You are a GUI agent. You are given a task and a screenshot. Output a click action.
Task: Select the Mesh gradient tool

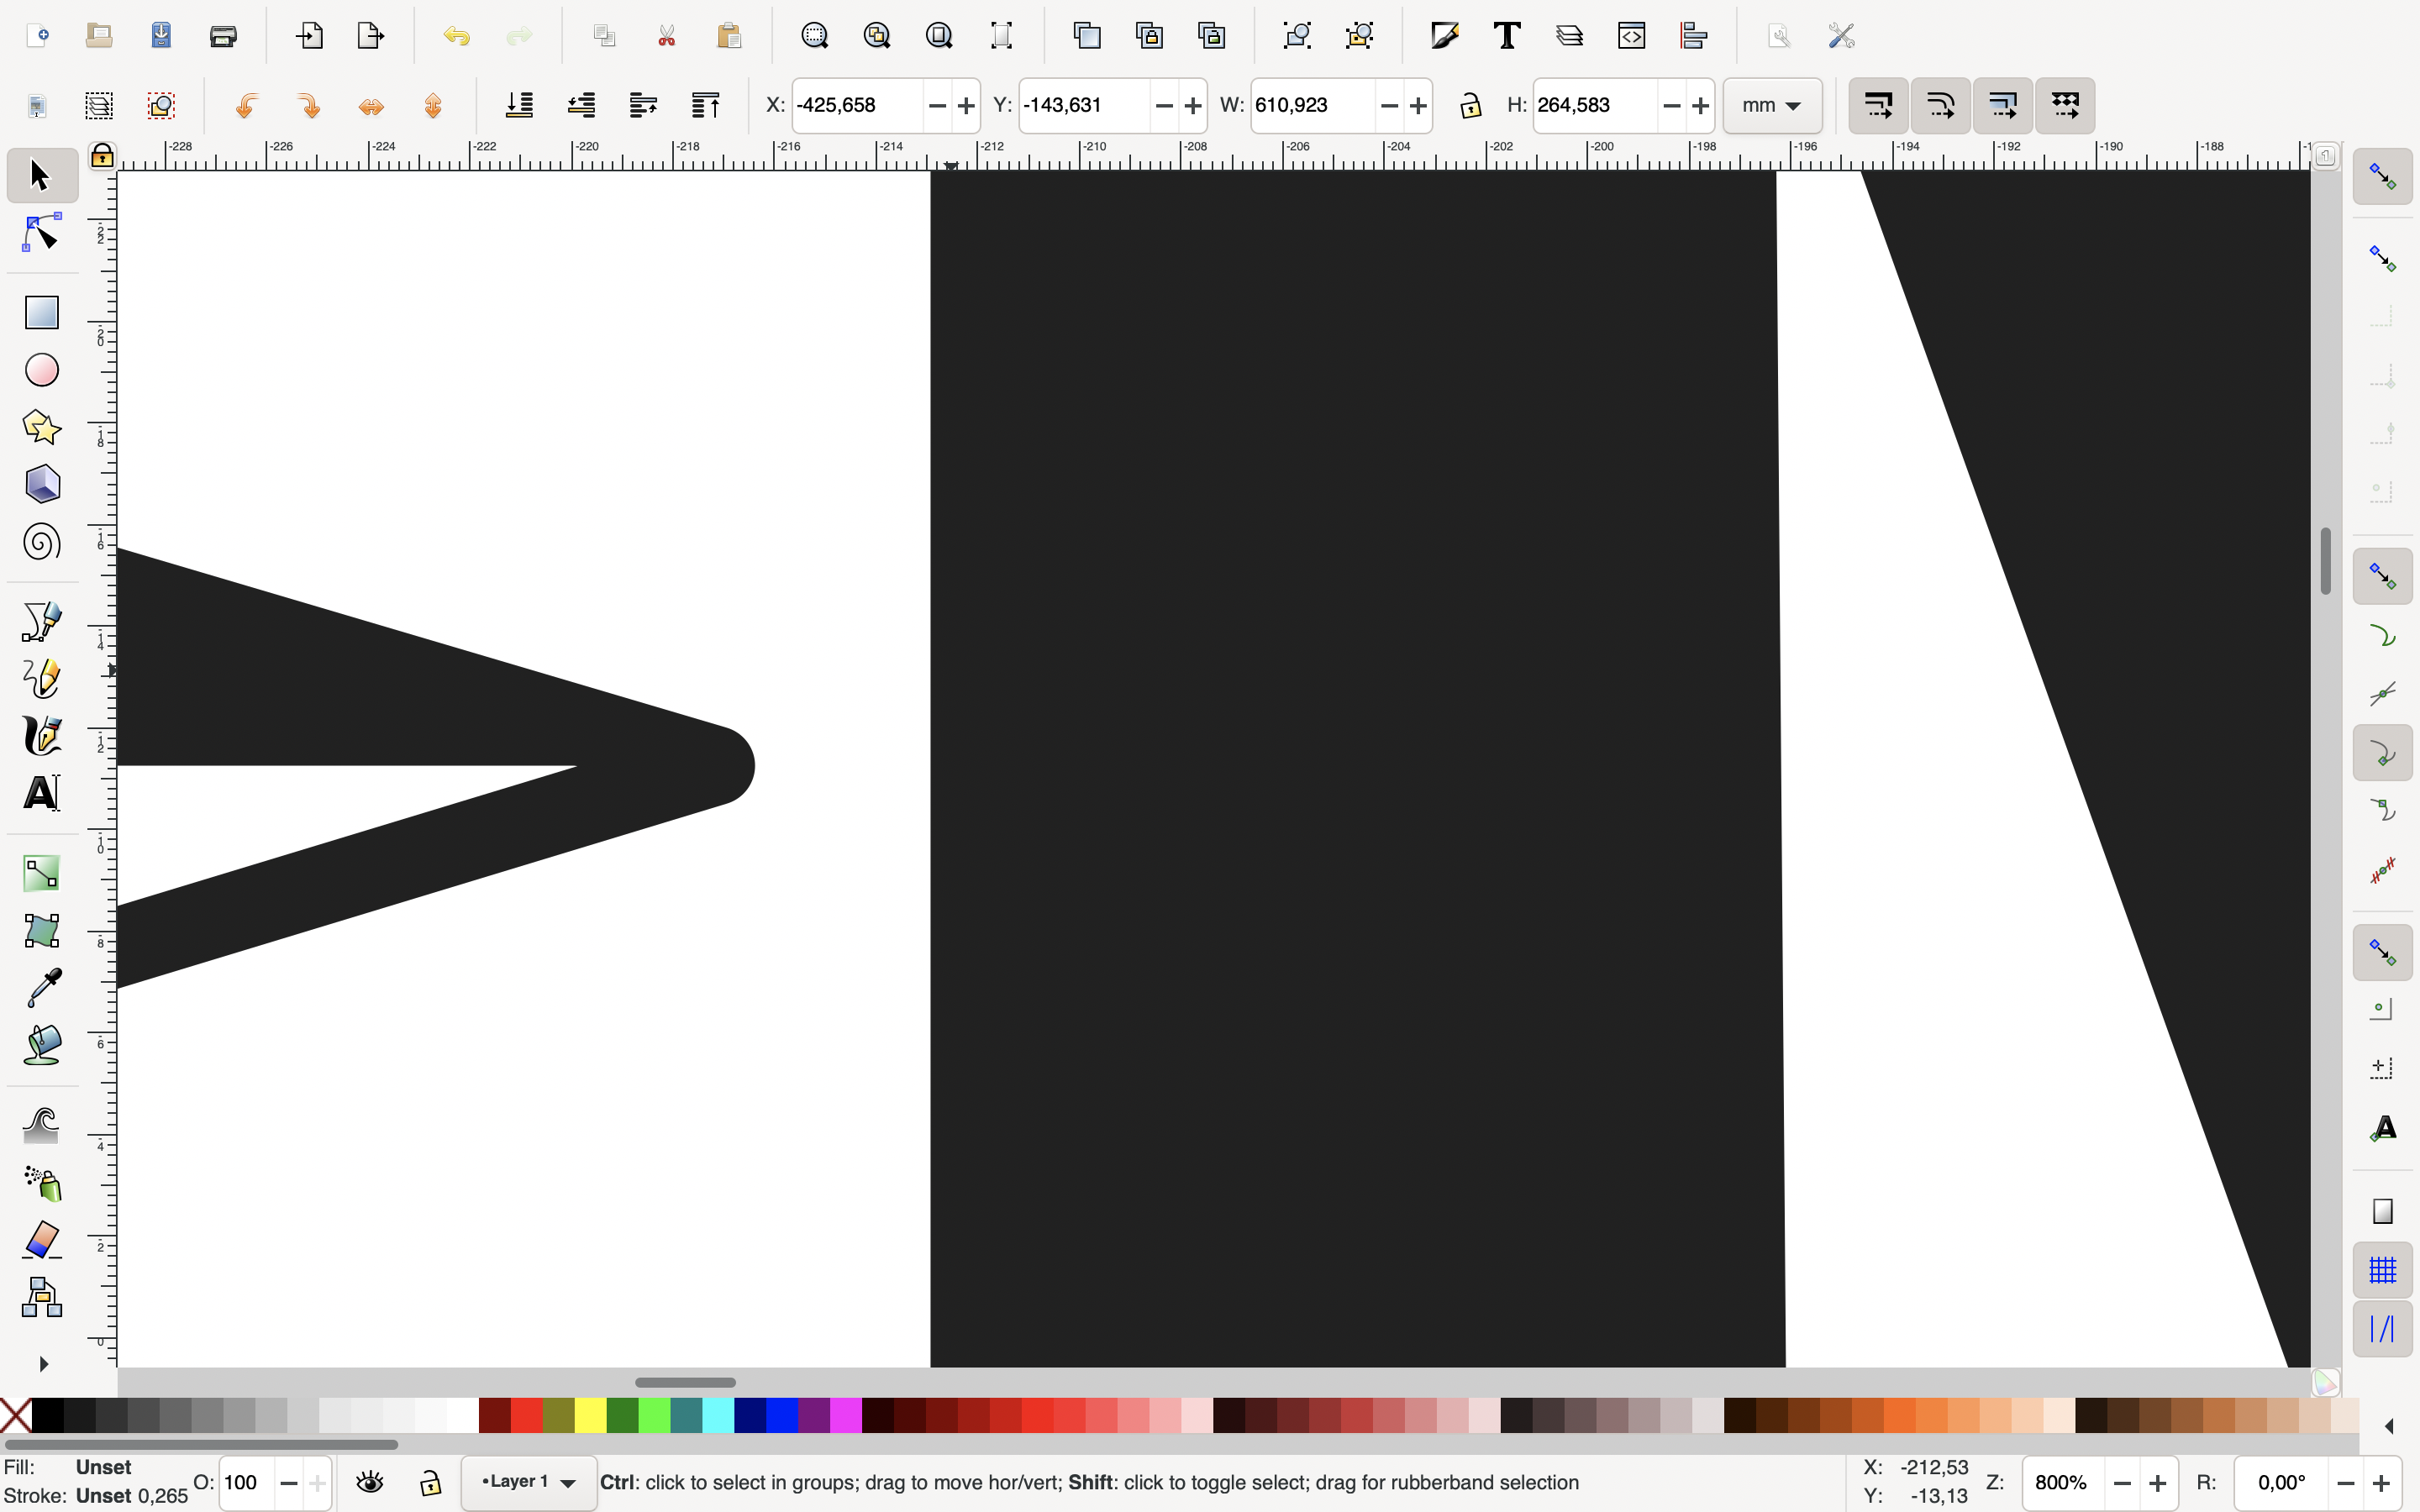[x=41, y=931]
